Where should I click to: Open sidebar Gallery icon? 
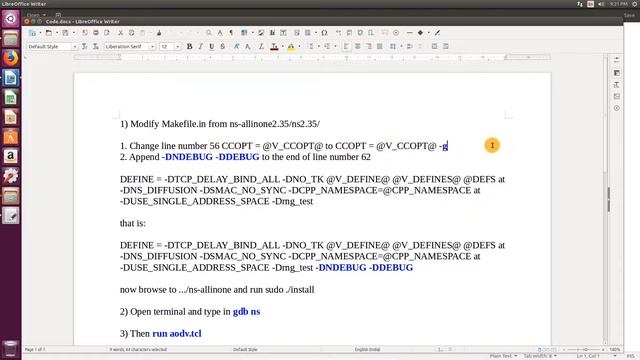(x=616, y=96)
